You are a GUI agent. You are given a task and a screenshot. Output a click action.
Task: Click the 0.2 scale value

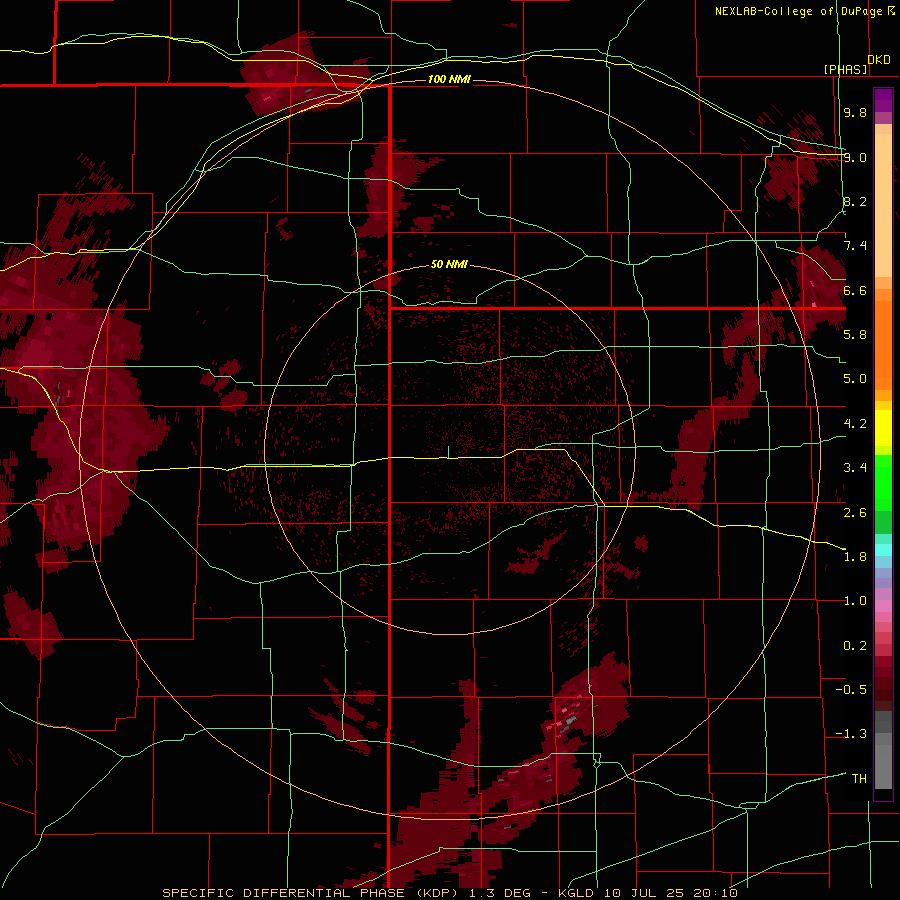(x=855, y=646)
